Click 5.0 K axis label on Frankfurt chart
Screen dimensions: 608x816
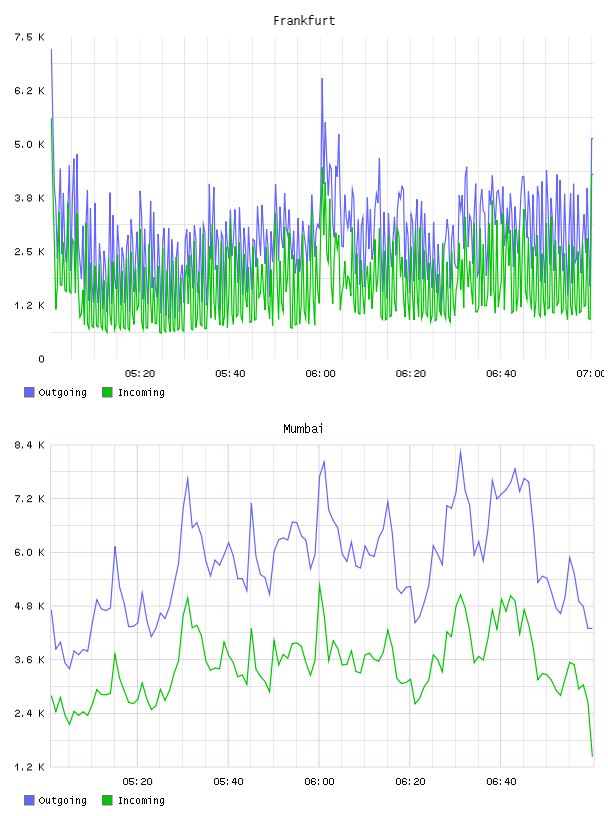pos(29,144)
